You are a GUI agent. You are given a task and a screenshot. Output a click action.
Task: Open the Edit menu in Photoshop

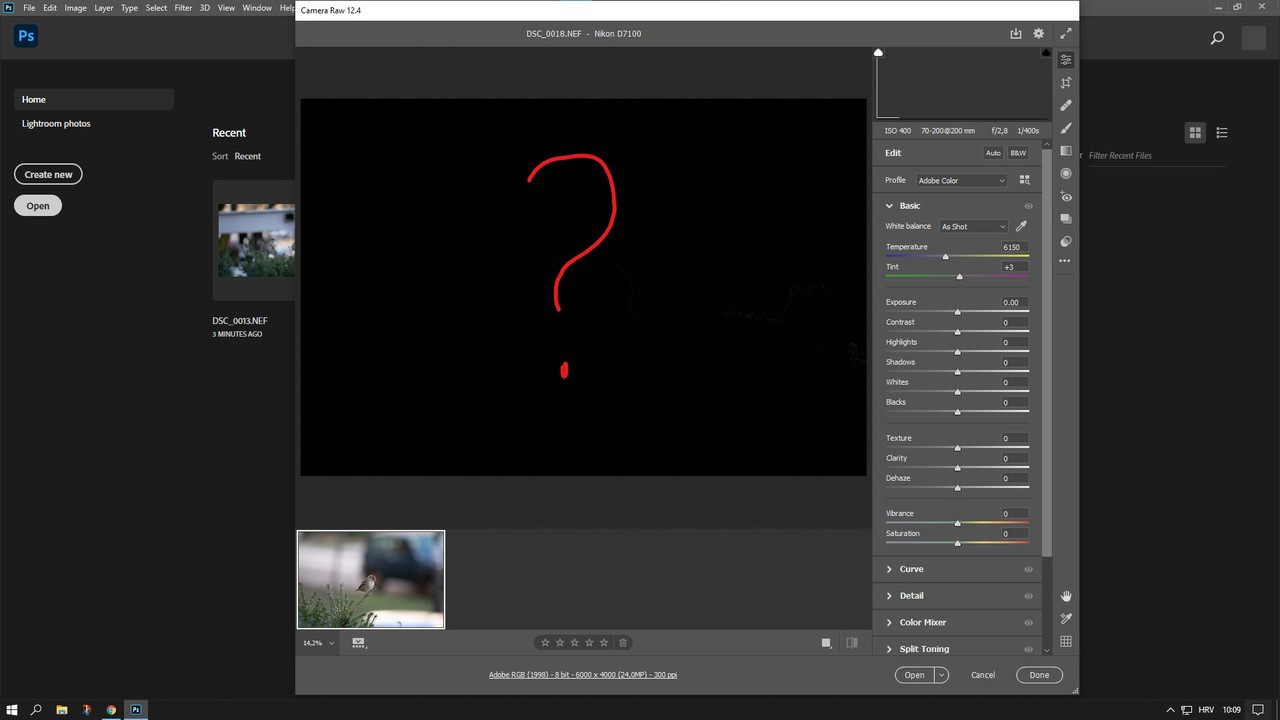(x=50, y=8)
